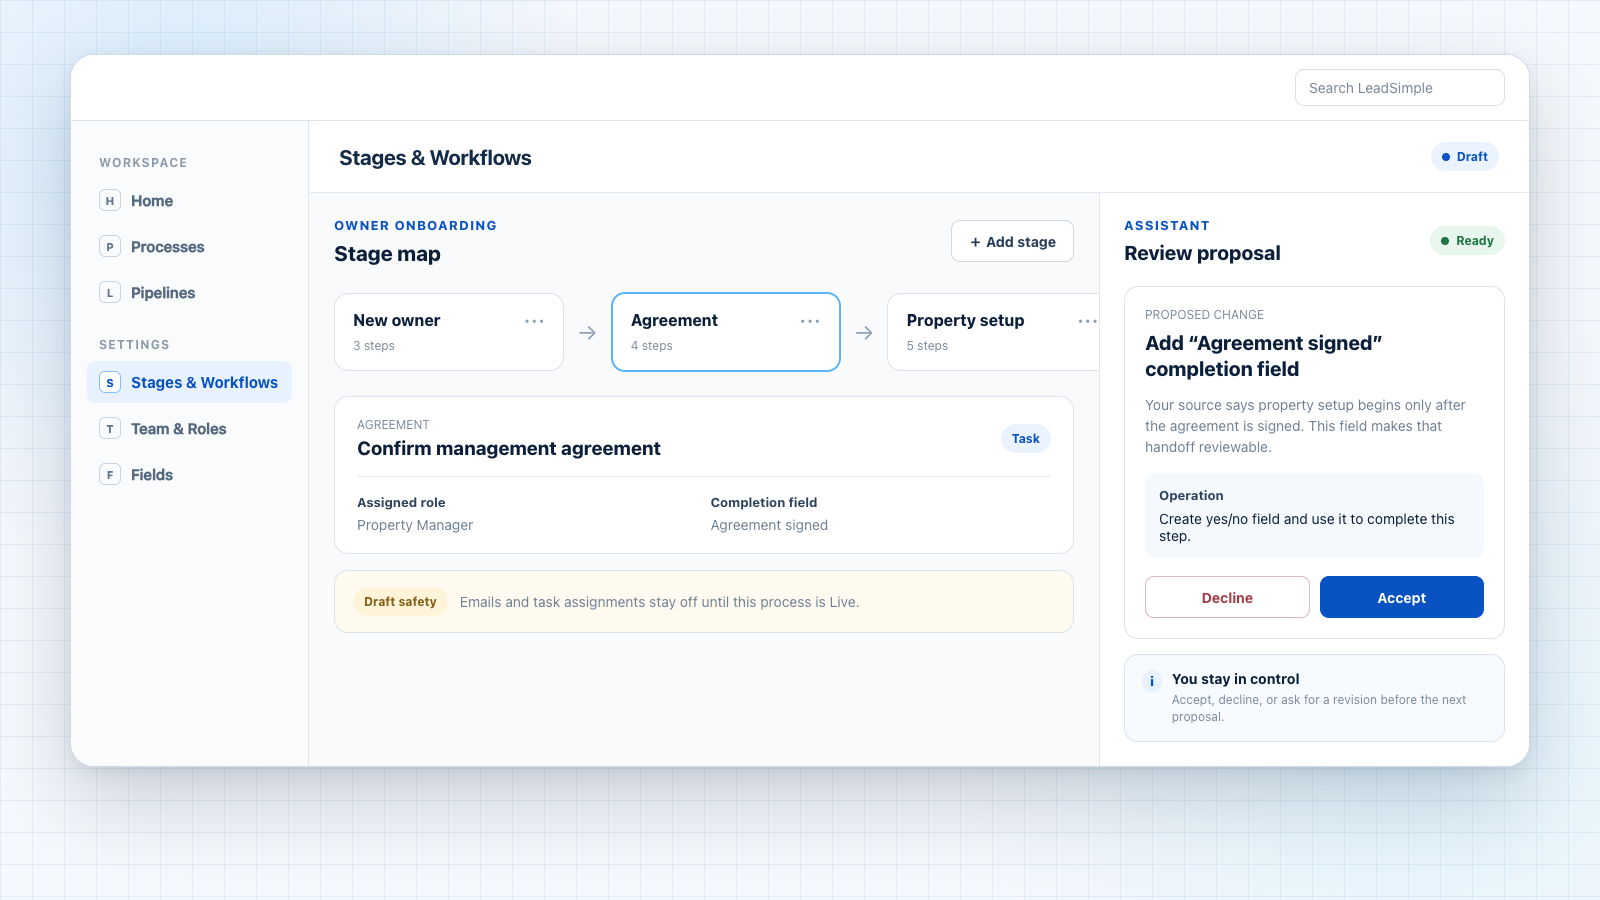Click the 4 steps text under Agreement
The image size is (1600, 900).
pyautogui.click(x=652, y=346)
